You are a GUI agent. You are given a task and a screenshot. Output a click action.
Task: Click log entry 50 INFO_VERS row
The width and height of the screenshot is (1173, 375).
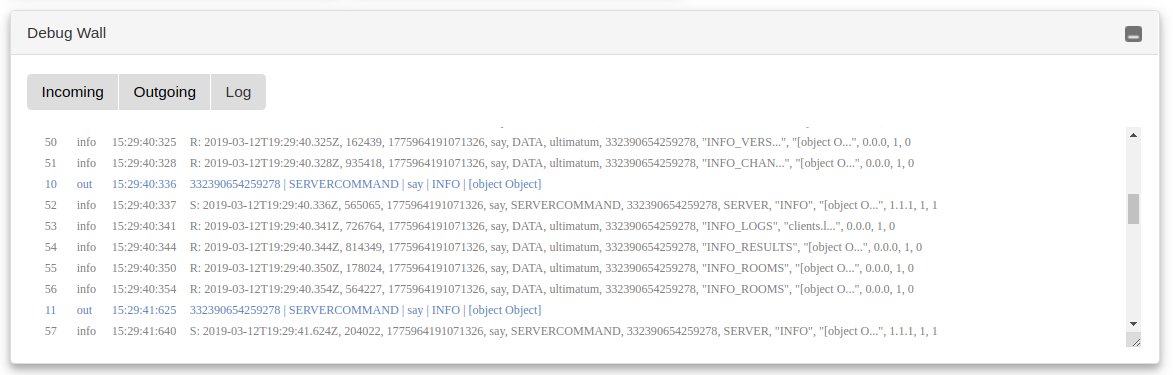[491, 142]
